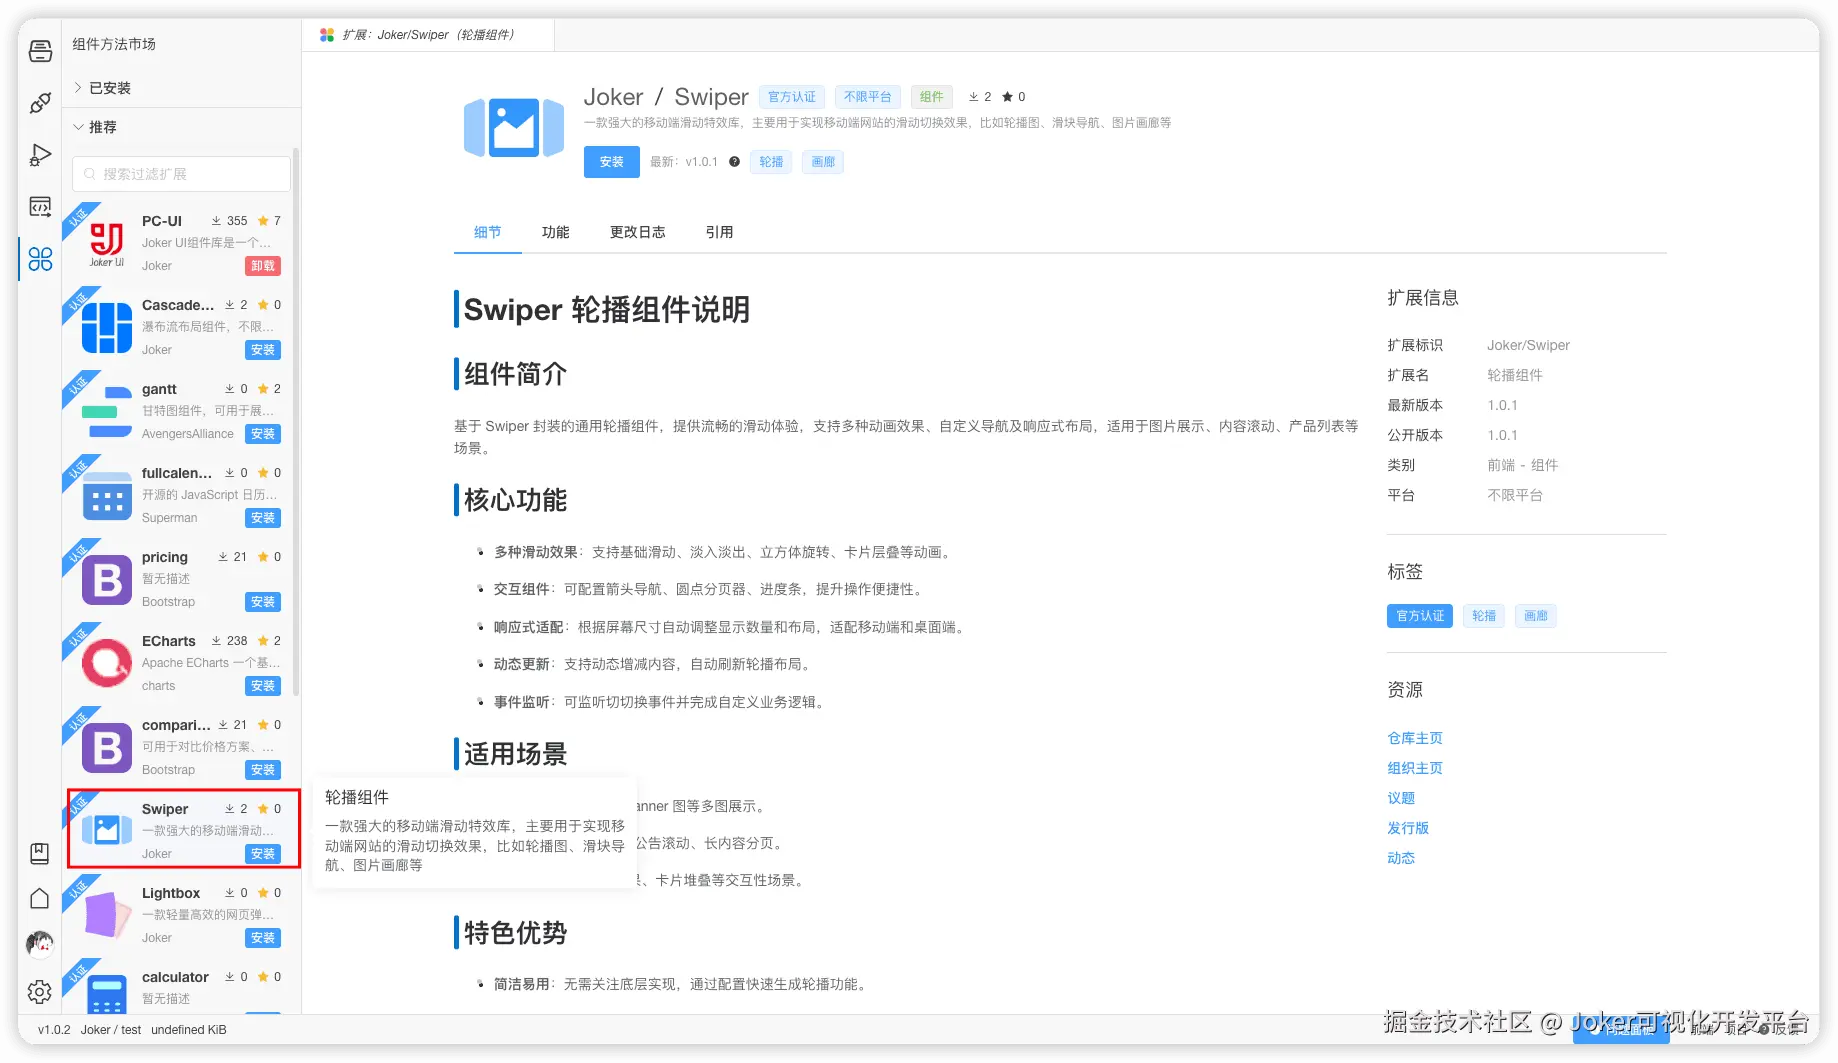The height and width of the screenshot is (1063, 1838).
Task: Click the 轮播 tag under 标签 section
Action: point(1484,616)
